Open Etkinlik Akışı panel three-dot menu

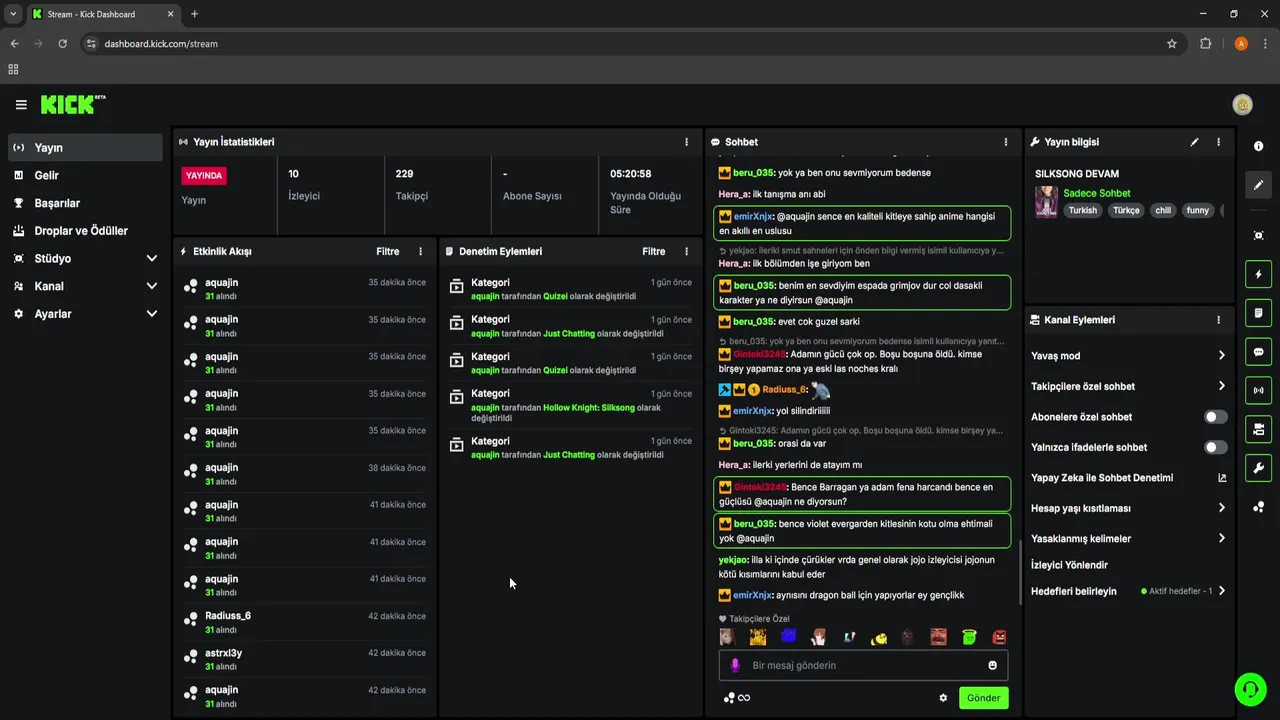coord(420,252)
